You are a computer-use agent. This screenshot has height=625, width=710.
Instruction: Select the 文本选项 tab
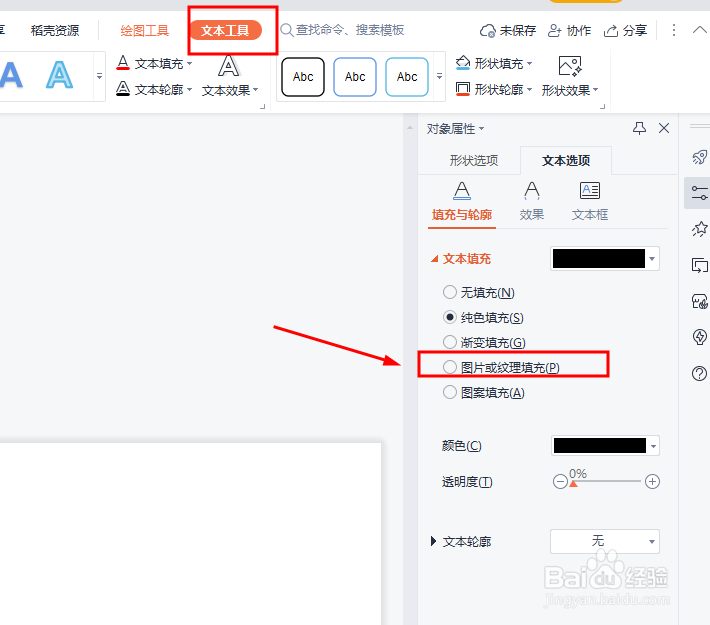[x=566, y=160]
